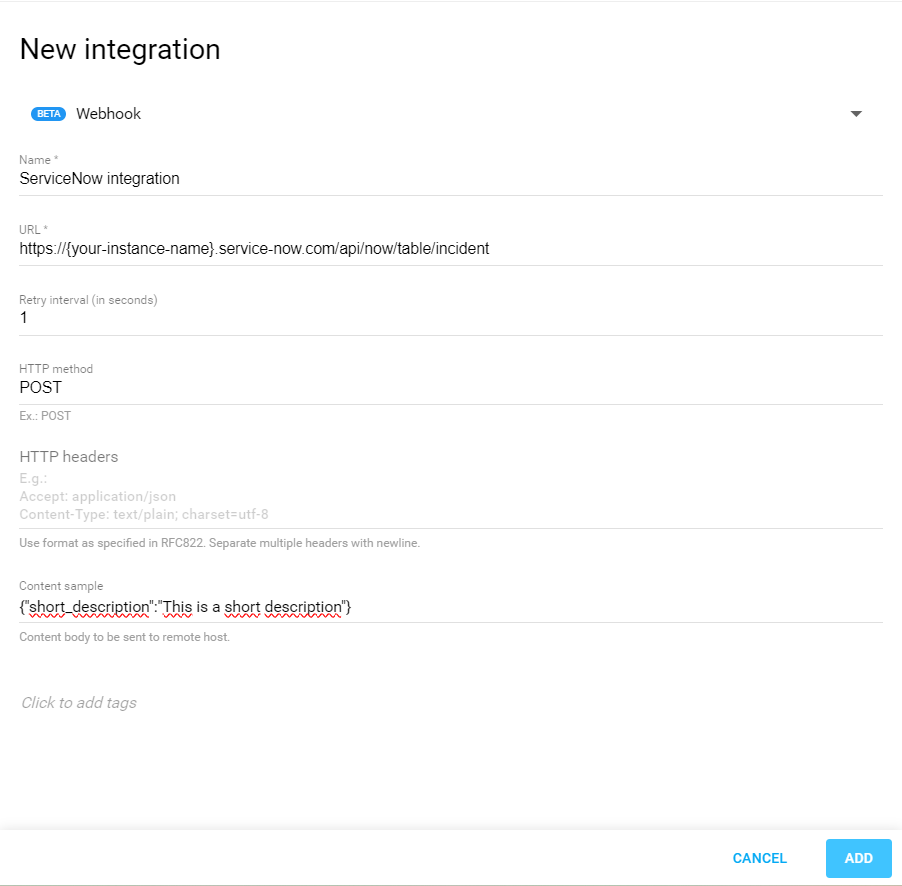Select the Webhook integration type field
The width and height of the screenshot is (902, 886).
440,114
